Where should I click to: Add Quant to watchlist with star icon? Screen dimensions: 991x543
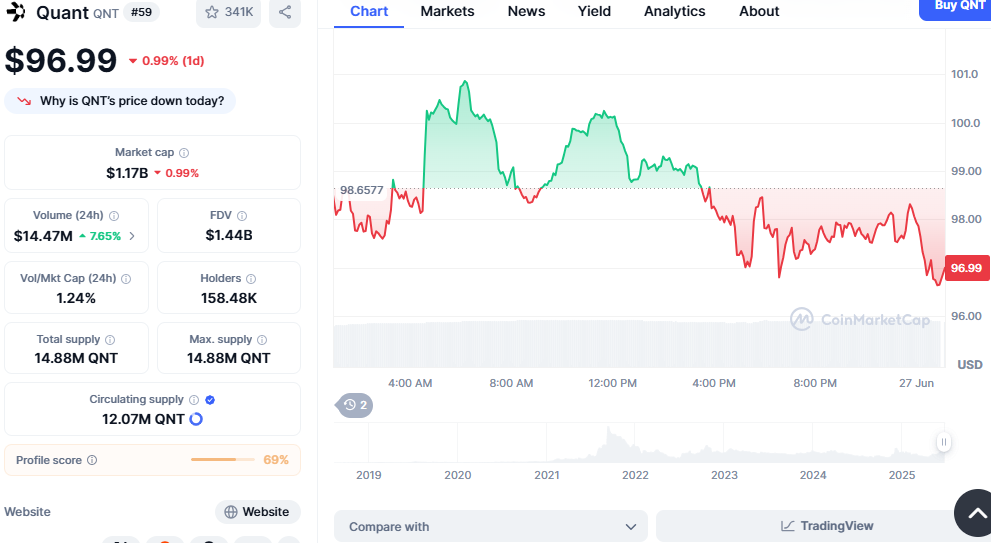click(228, 12)
